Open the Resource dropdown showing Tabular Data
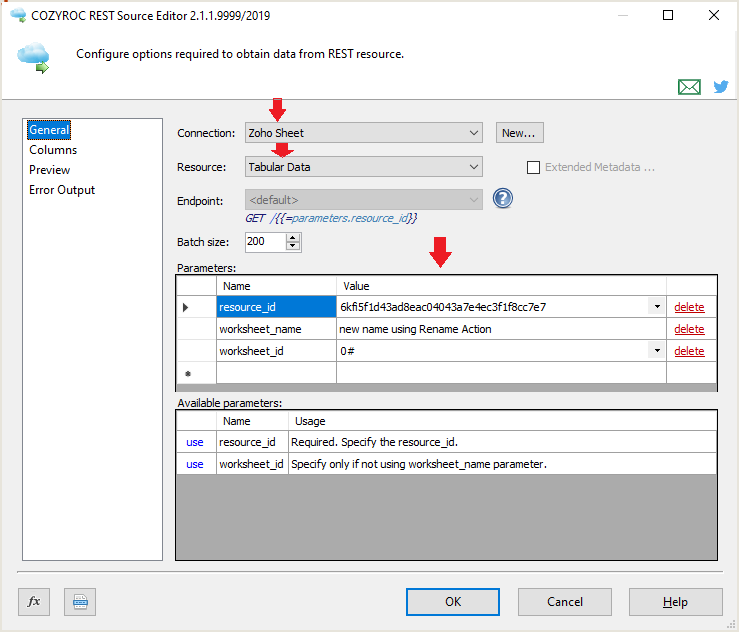The image size is (739, 632). pos(364,167)
